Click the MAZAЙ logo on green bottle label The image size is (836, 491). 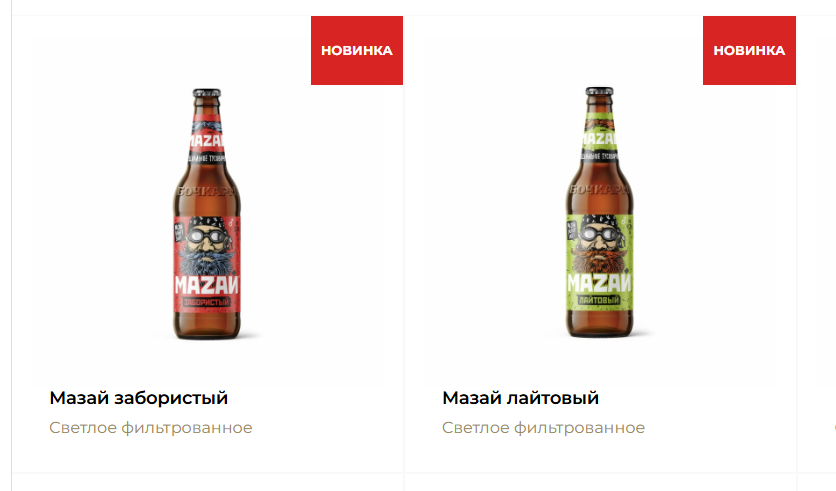(599, 283)
